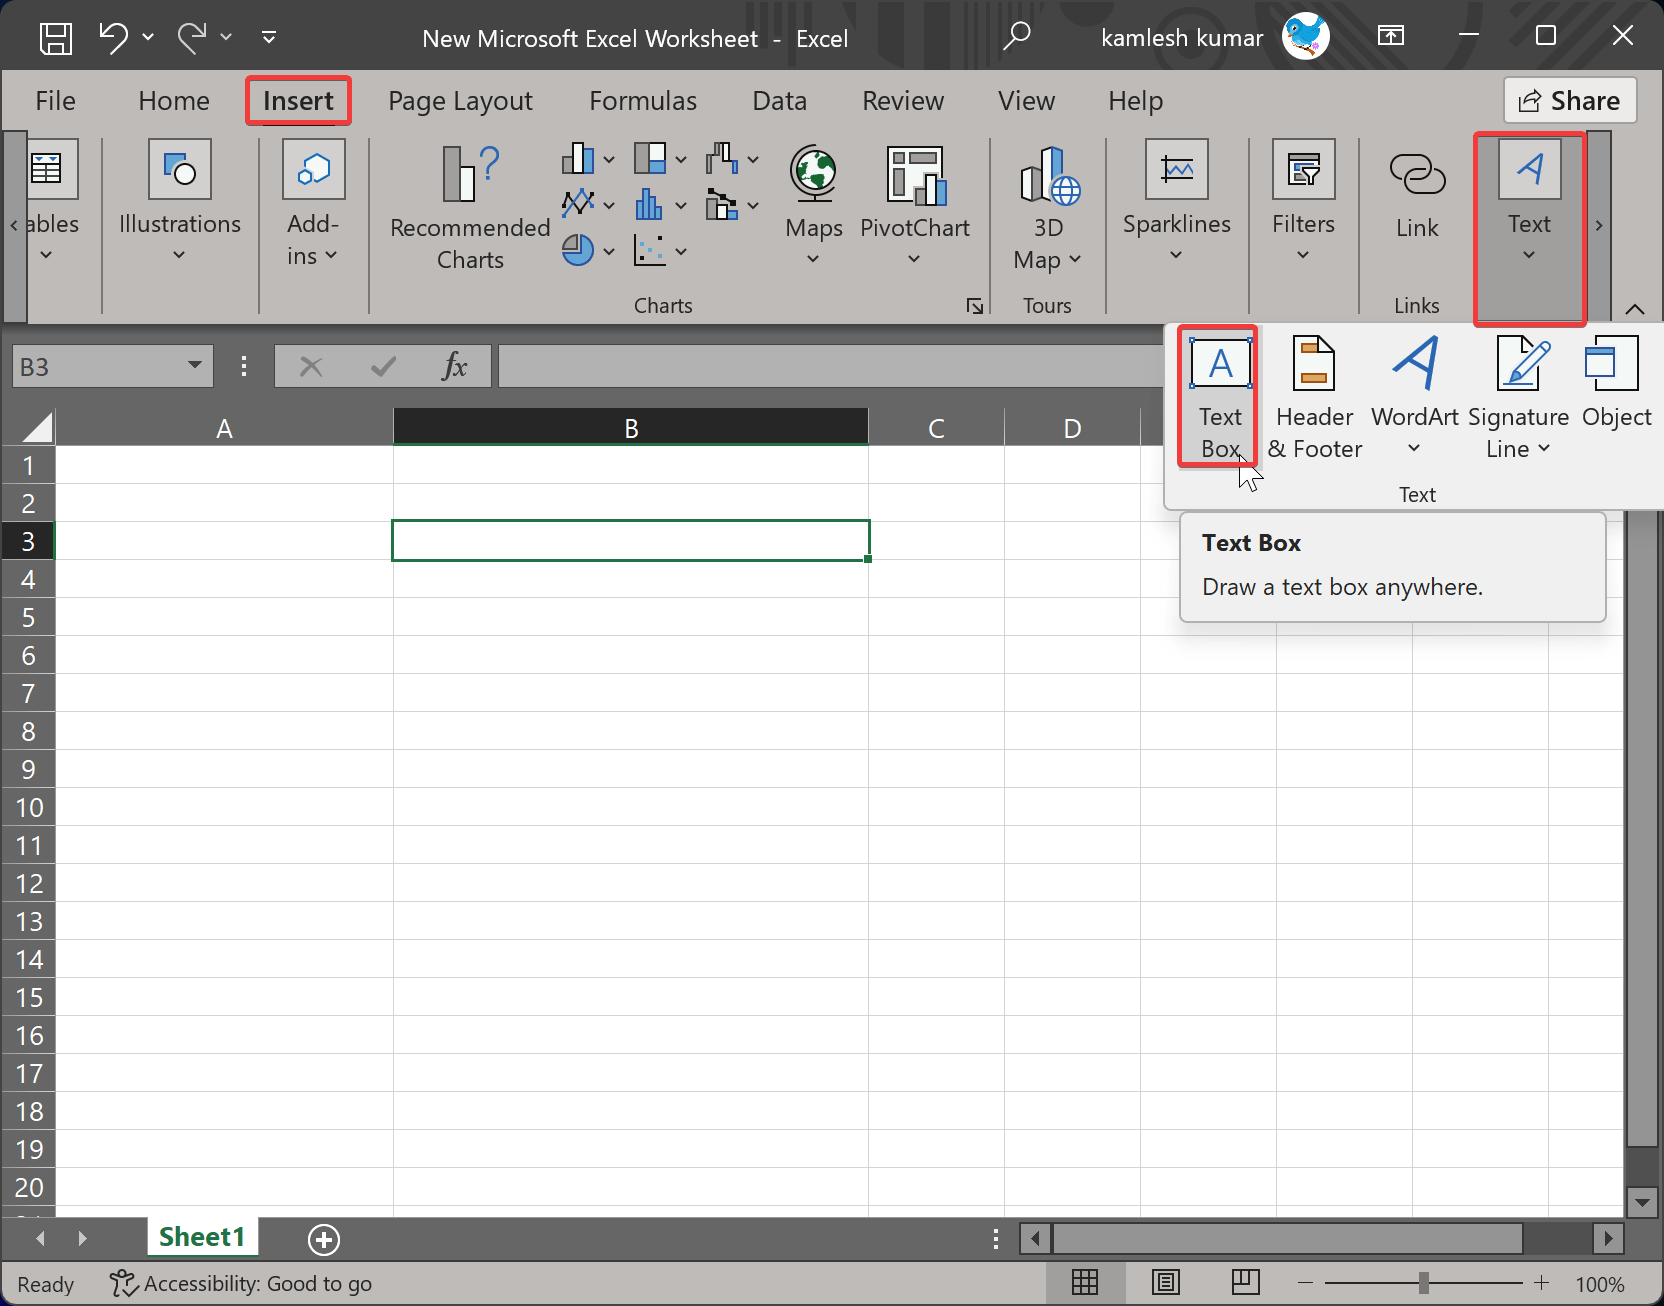Switch to the Formulas ribbon tab

click(x=643, y=100)
